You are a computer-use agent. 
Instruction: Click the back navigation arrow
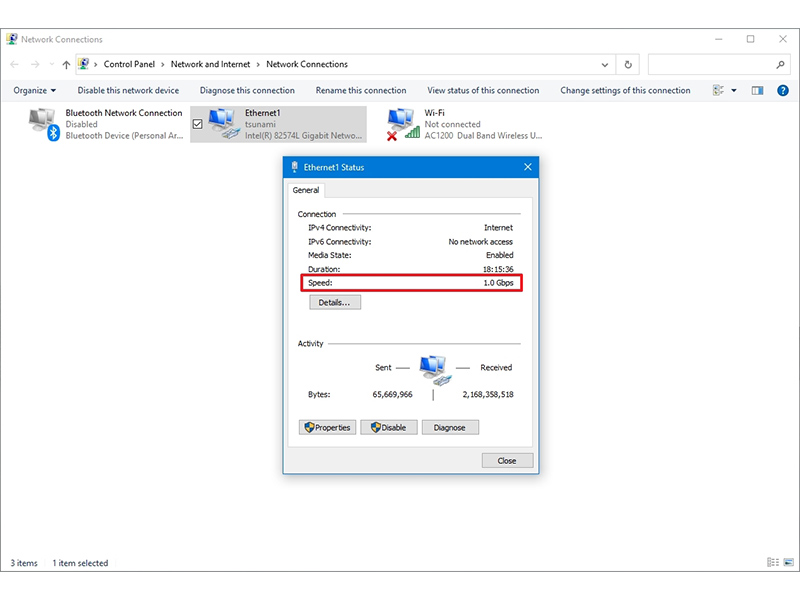[15, 64]
